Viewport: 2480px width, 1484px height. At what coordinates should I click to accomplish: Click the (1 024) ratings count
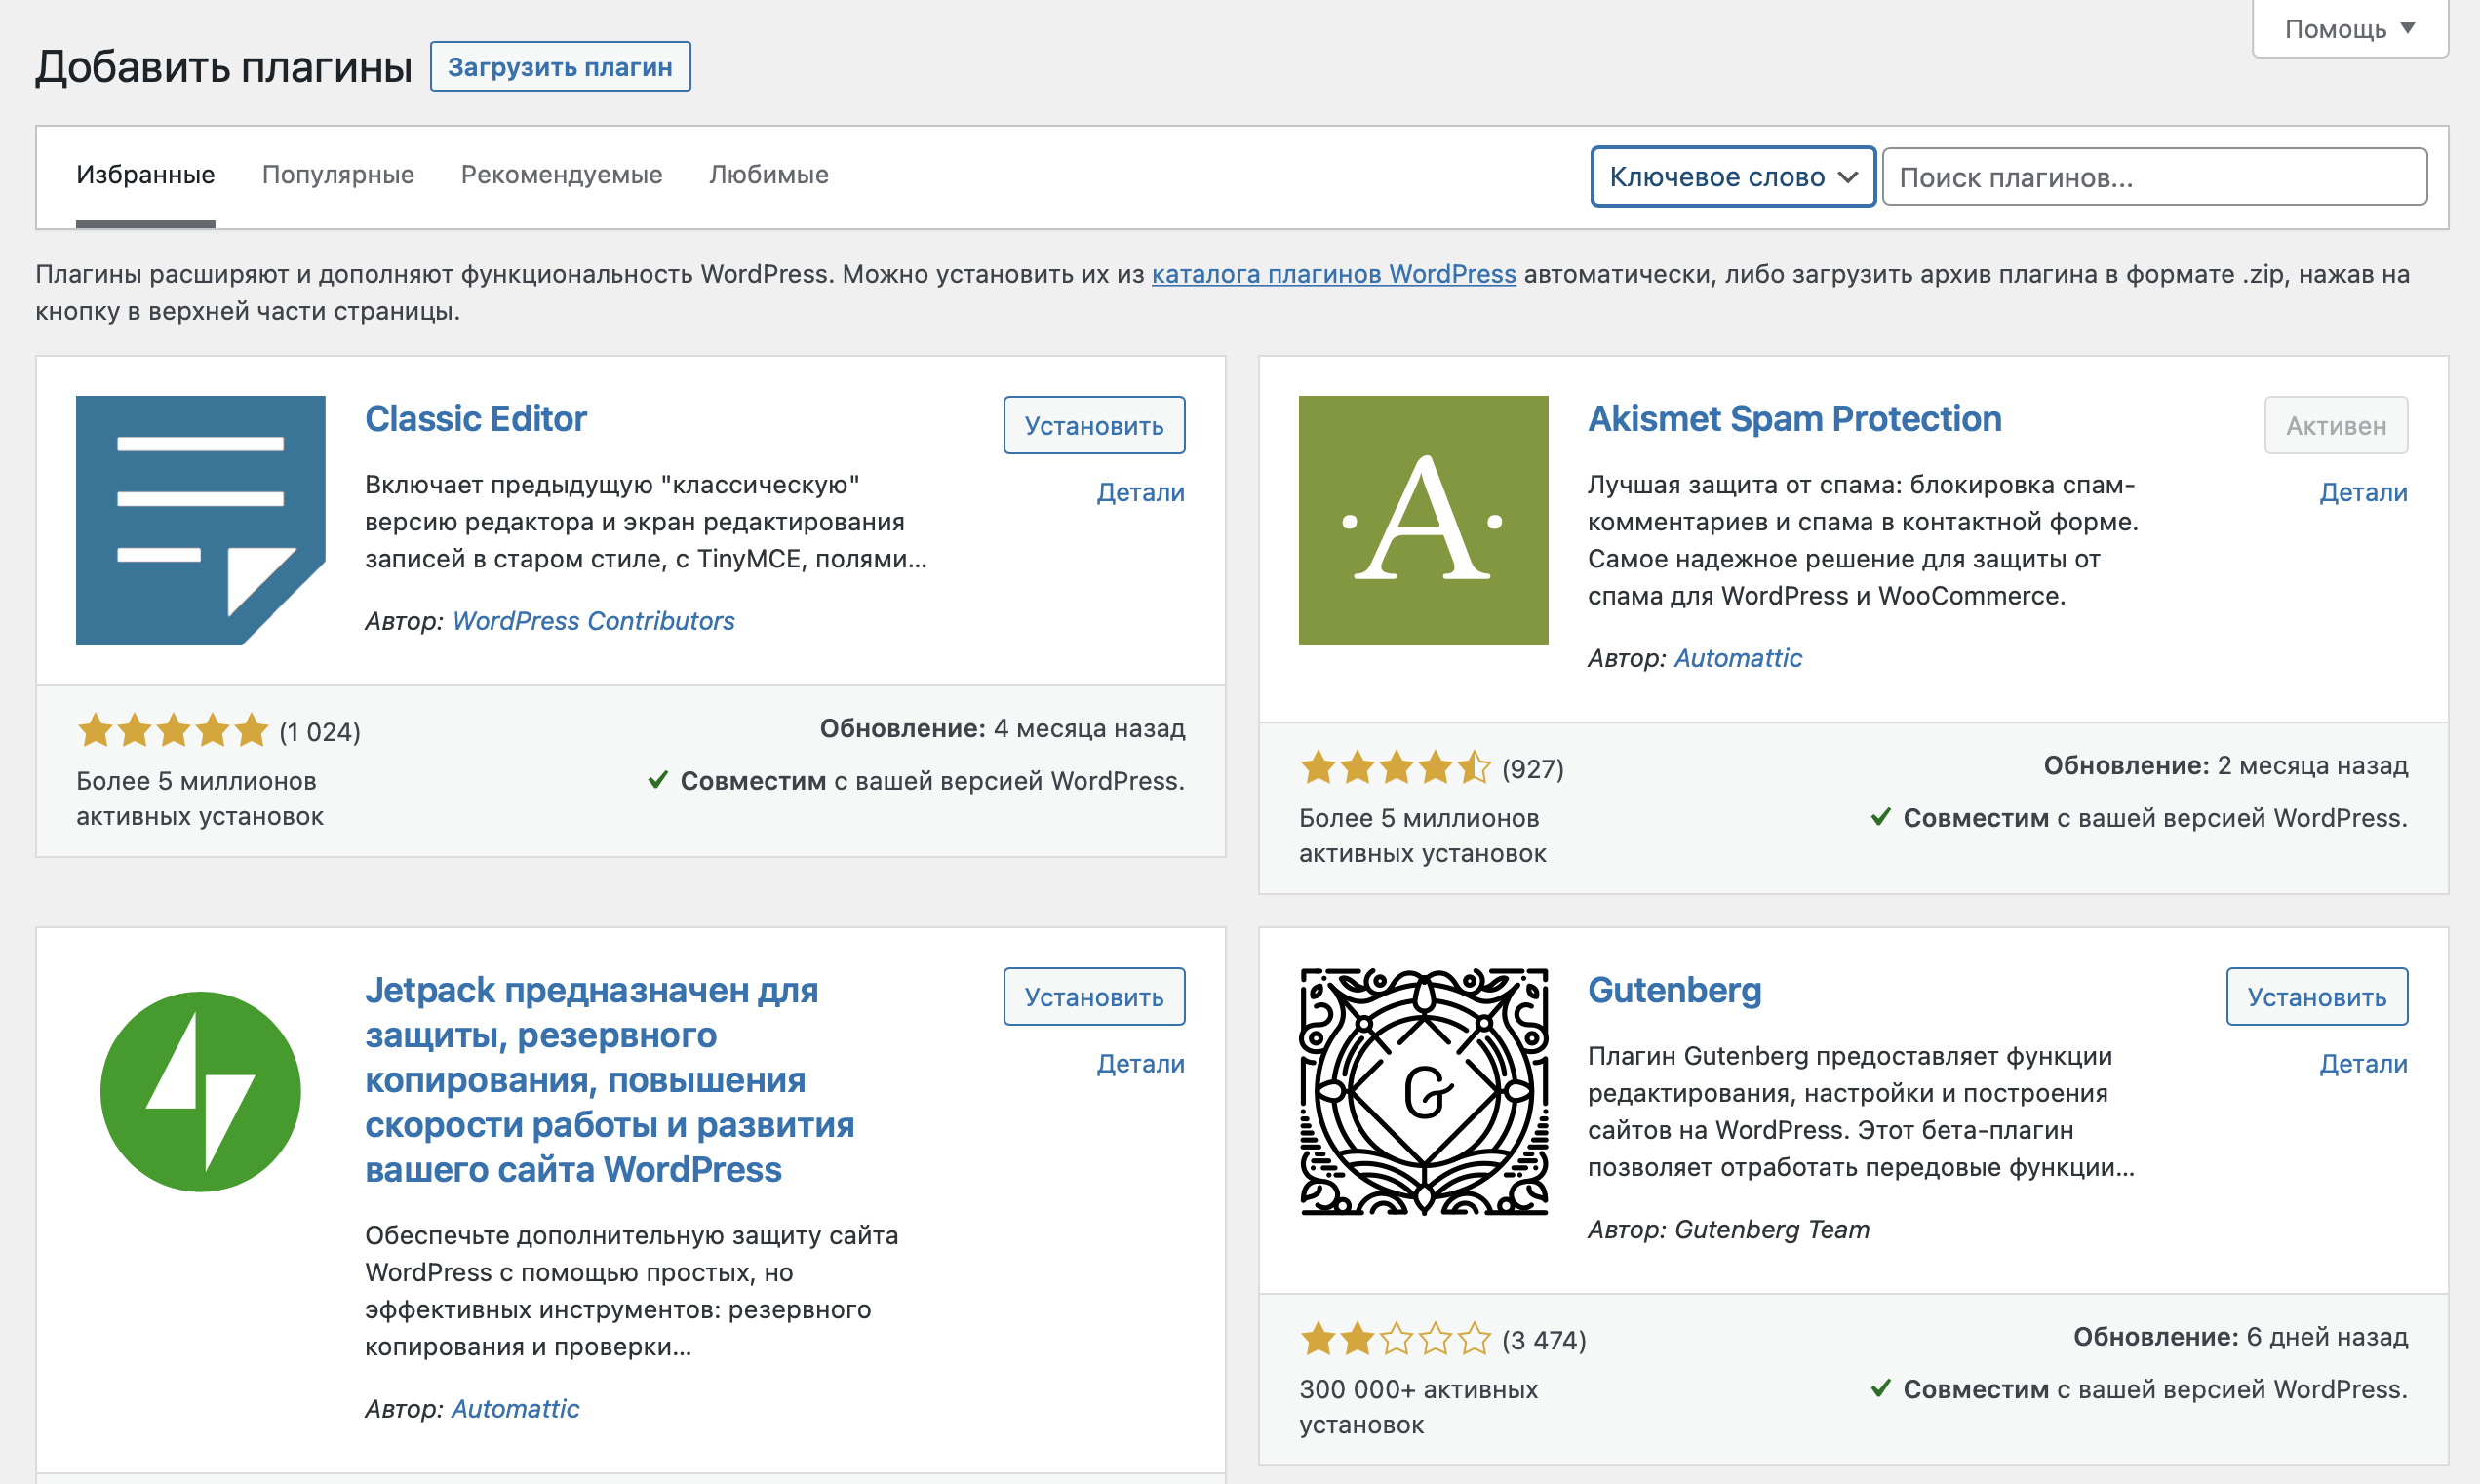pyautogui.click(x=320, y=732)
